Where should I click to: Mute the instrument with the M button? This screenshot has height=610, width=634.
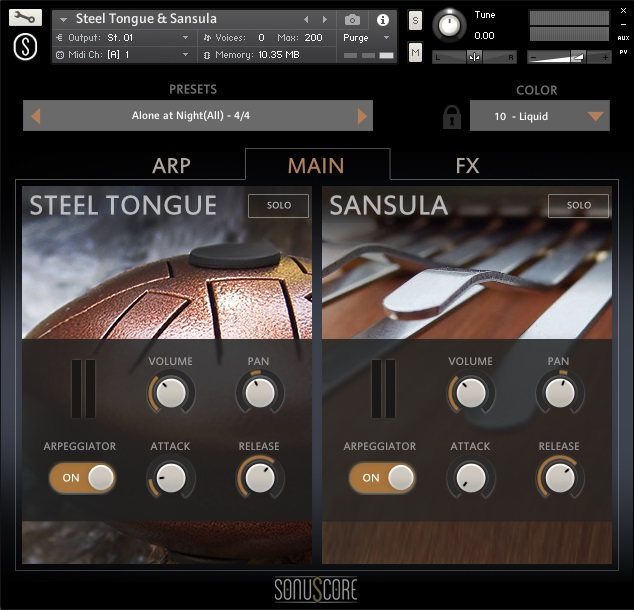tap(415, 52)
